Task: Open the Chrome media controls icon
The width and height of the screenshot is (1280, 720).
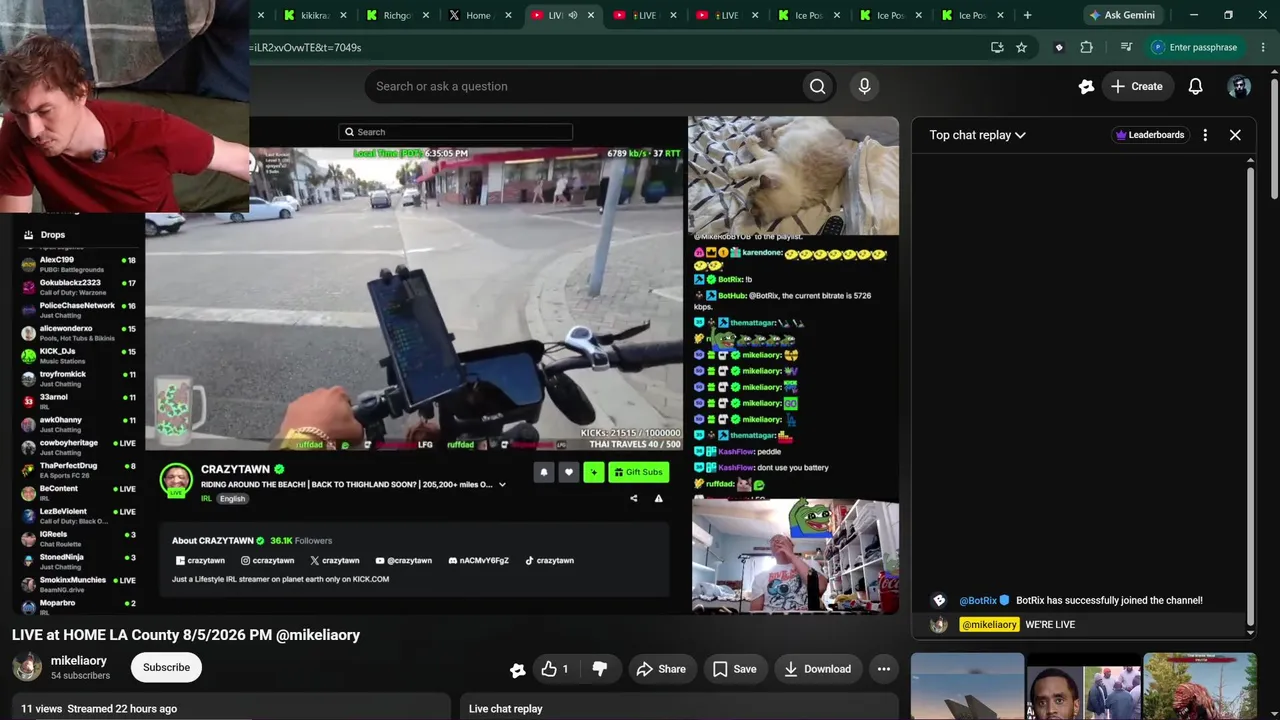Action: tap(1126, 47)
